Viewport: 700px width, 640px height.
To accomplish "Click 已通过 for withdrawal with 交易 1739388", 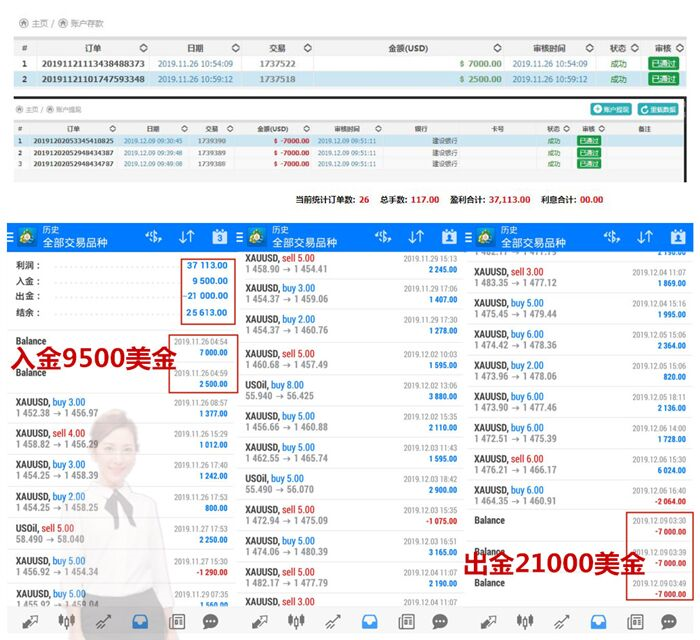I will click(589, 164).
